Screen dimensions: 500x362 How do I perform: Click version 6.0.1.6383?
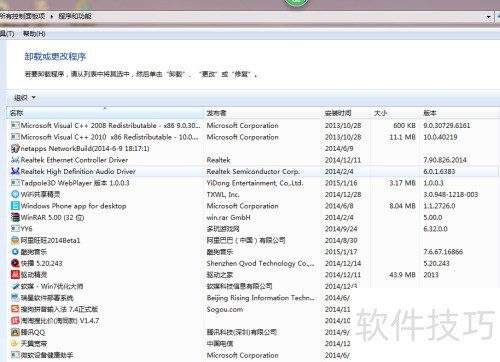439,171
